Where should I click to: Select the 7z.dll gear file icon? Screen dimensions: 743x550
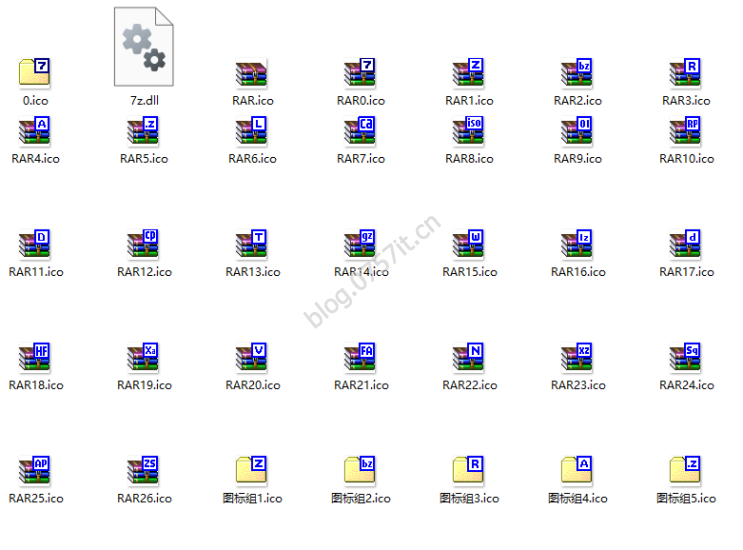[x=144, y=46]
